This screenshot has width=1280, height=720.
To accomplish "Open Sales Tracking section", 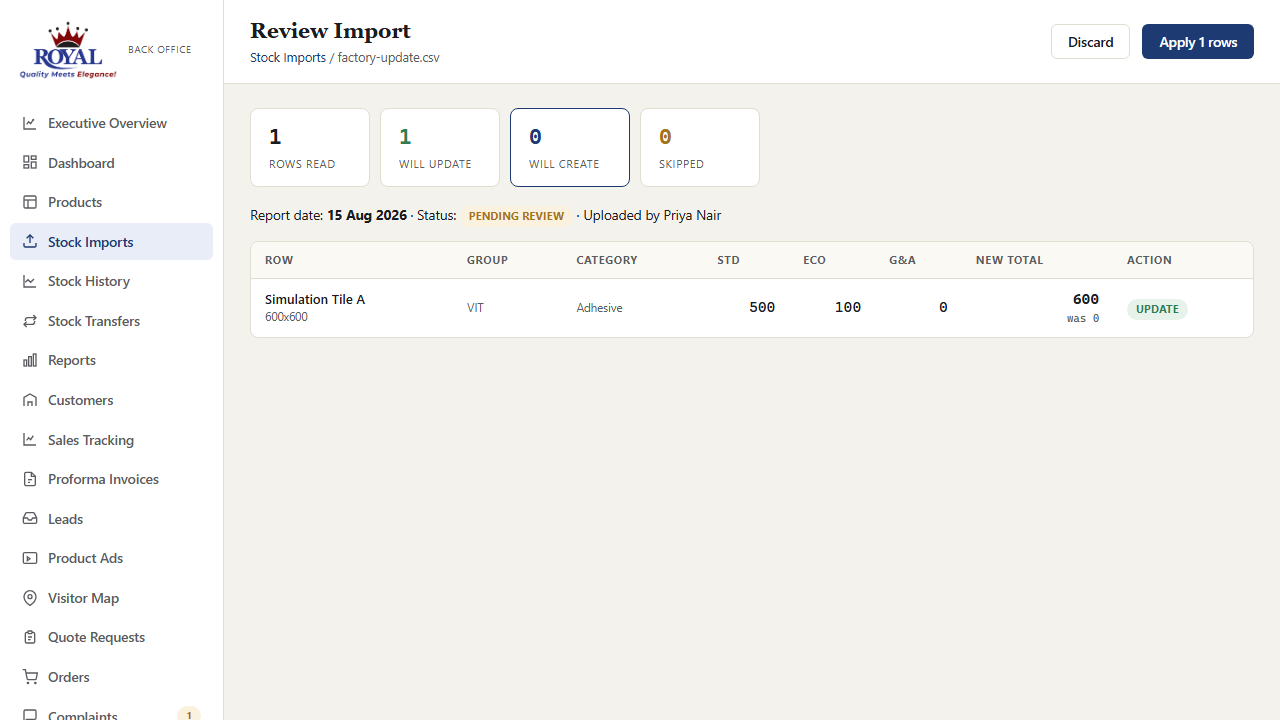I will pyautogui.click(x=111, y=440).
